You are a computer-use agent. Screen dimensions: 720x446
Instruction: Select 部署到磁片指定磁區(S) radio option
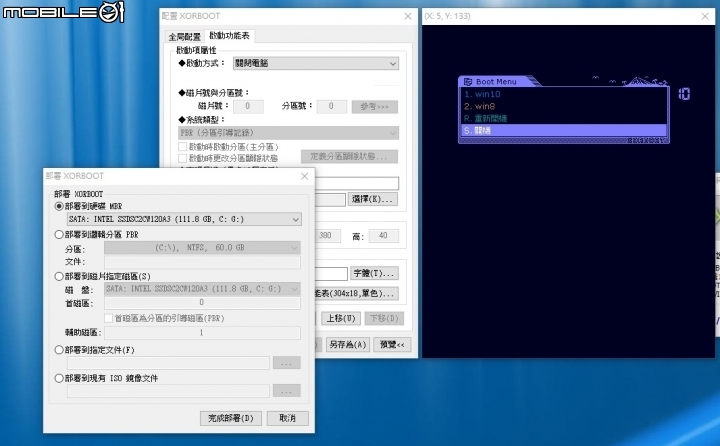click(59, 276)
